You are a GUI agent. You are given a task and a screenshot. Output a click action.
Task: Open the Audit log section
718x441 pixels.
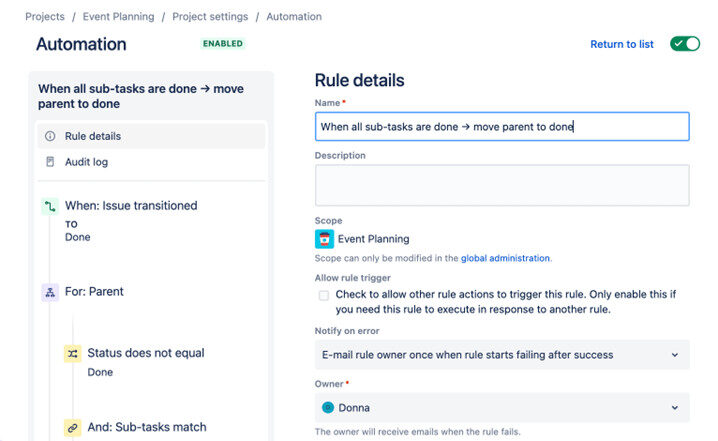(86, 162)
